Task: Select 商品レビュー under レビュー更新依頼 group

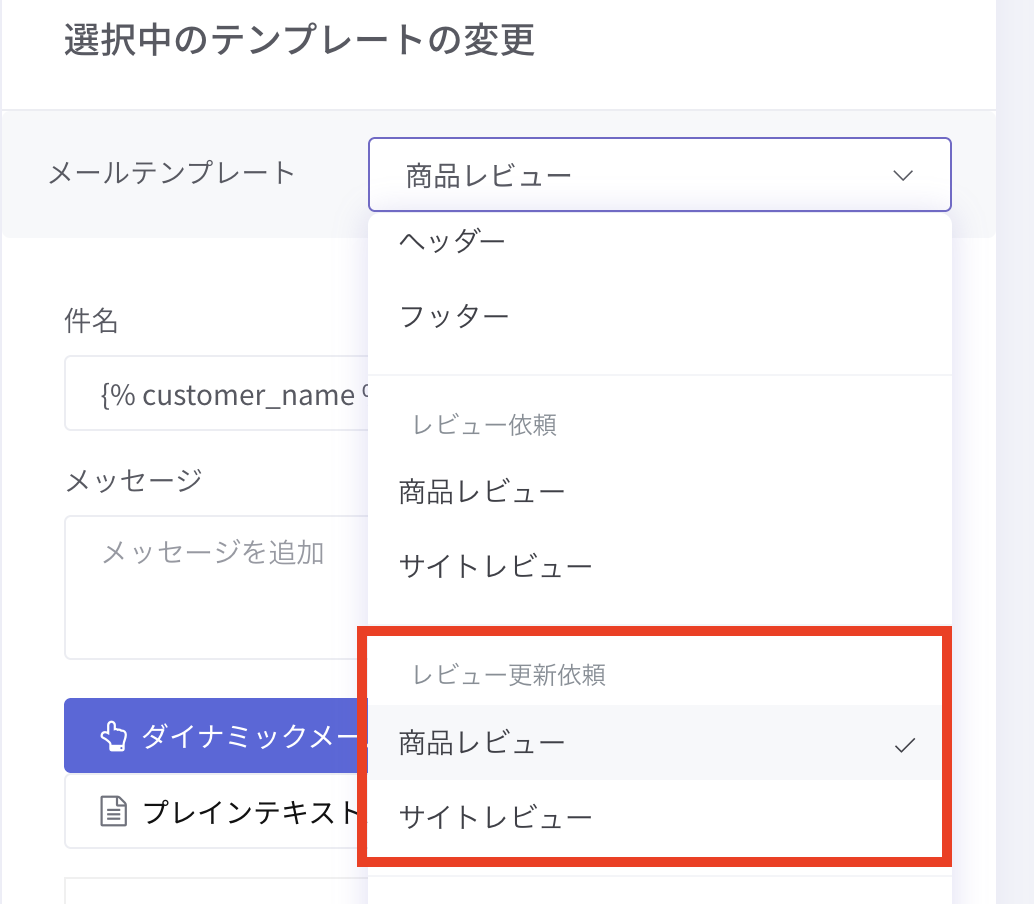Action: (482, 743)
